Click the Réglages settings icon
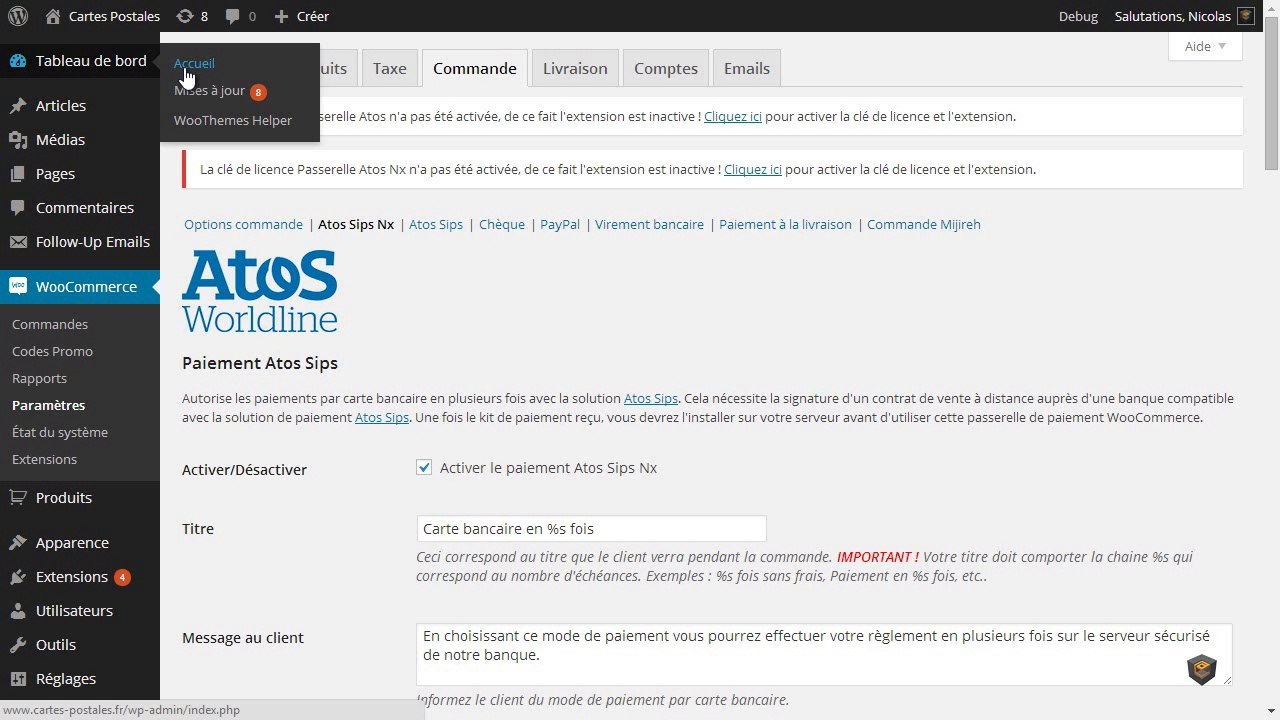This screenshot has height=720, width=1280. 18,679
